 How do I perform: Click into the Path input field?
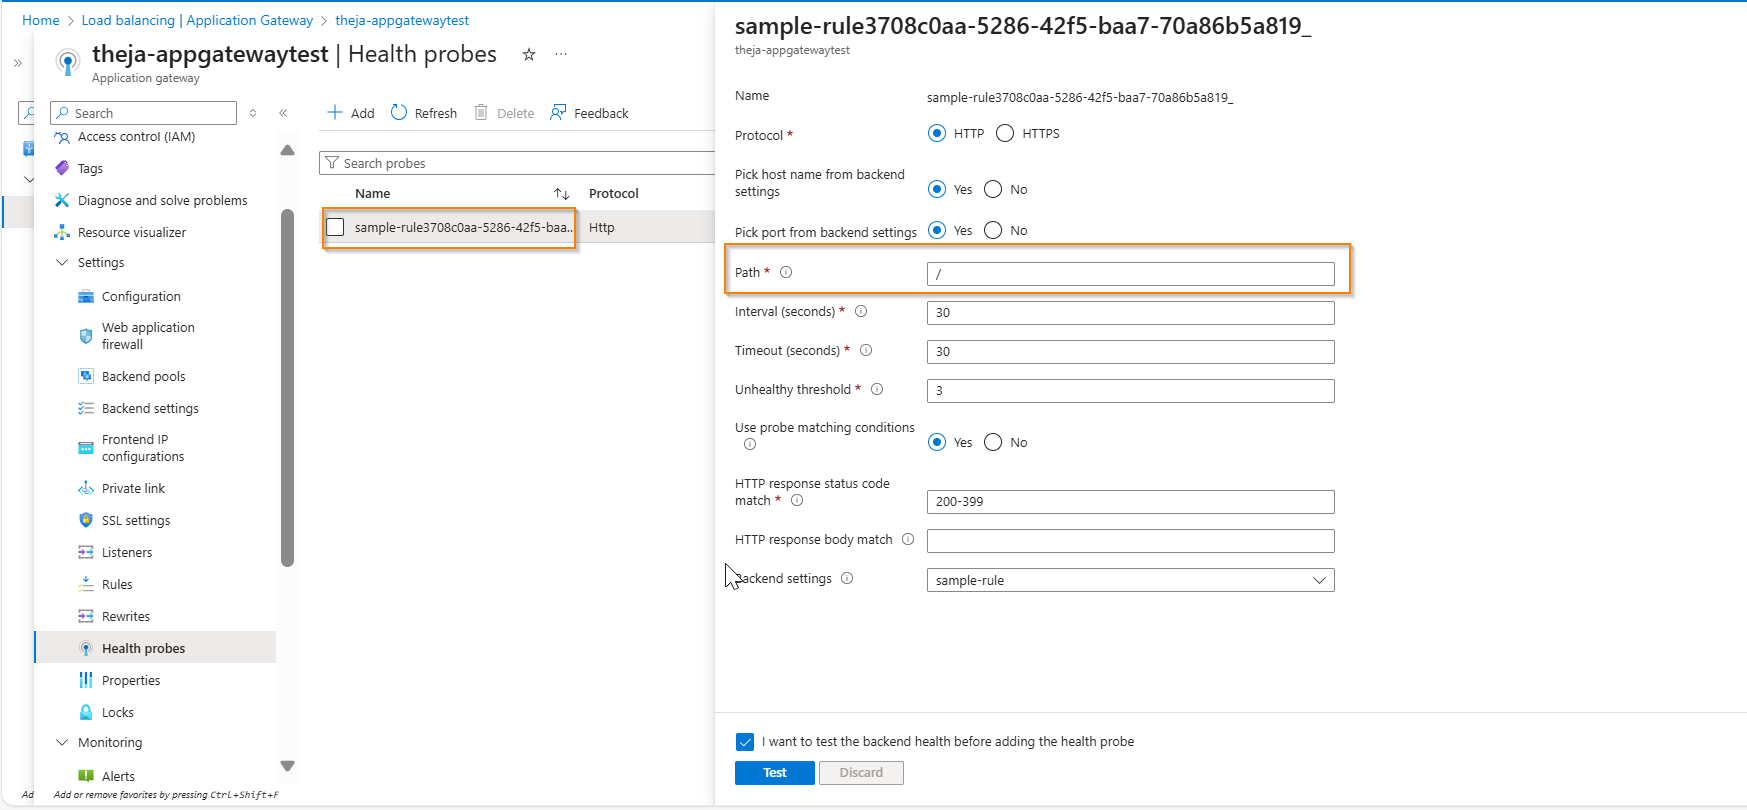tap(1130, 274)
